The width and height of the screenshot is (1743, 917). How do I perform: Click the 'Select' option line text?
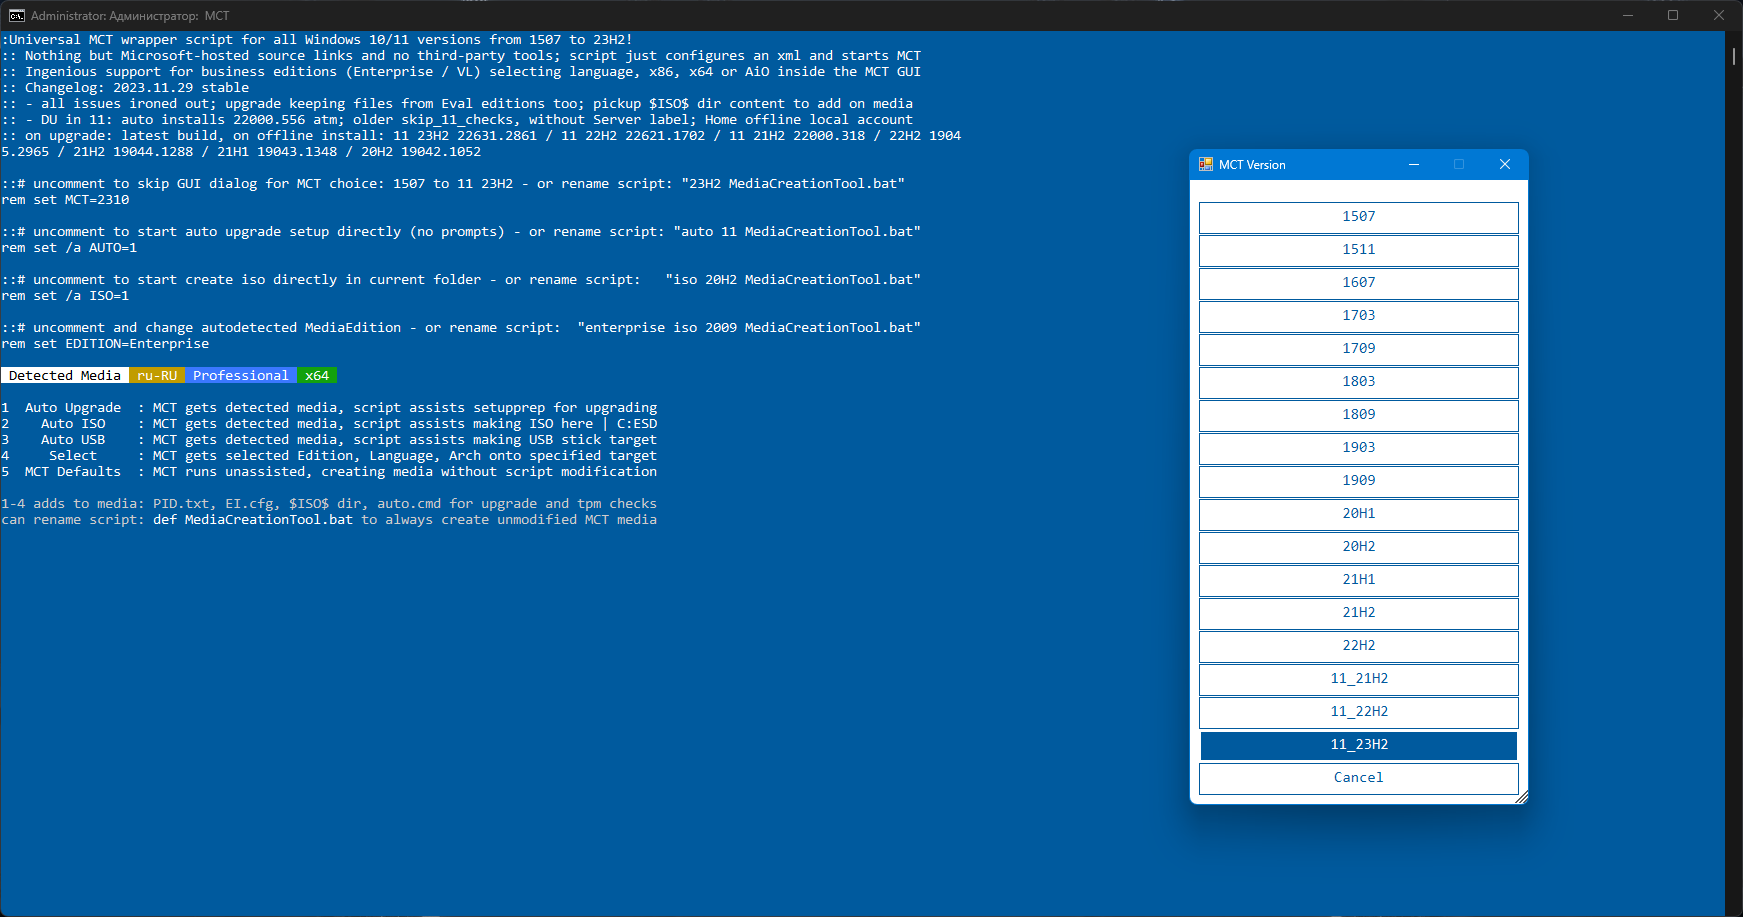click(x=73, y=456)
